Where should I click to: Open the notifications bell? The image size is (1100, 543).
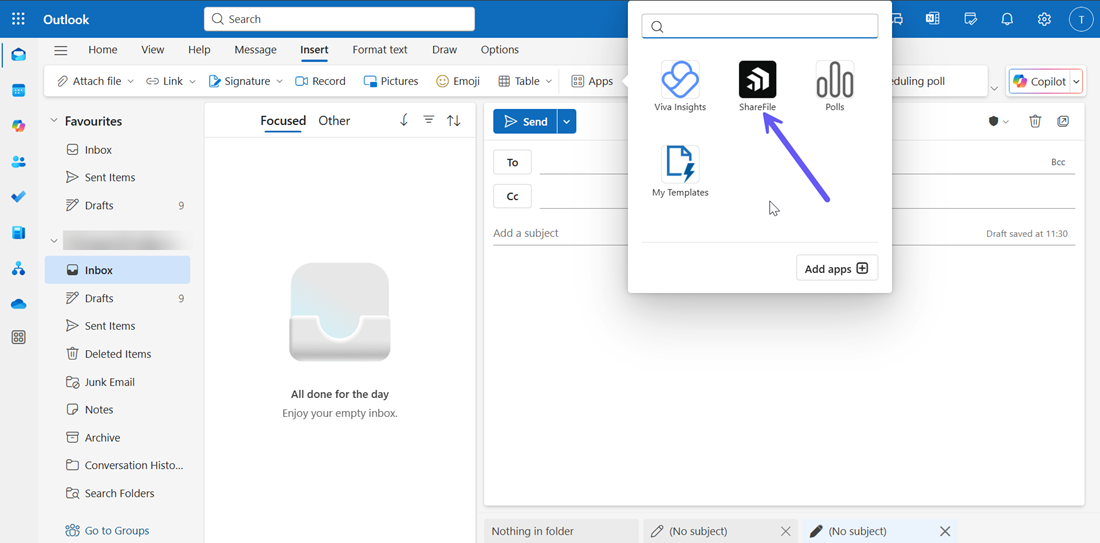tap(1007, 19)
